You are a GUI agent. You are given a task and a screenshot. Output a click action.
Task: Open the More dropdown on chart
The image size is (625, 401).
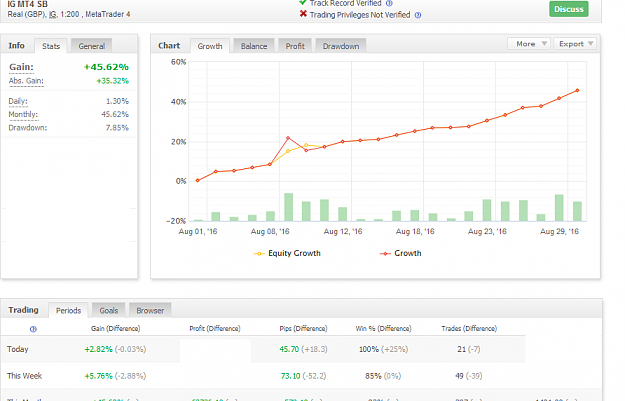(529, 44)
